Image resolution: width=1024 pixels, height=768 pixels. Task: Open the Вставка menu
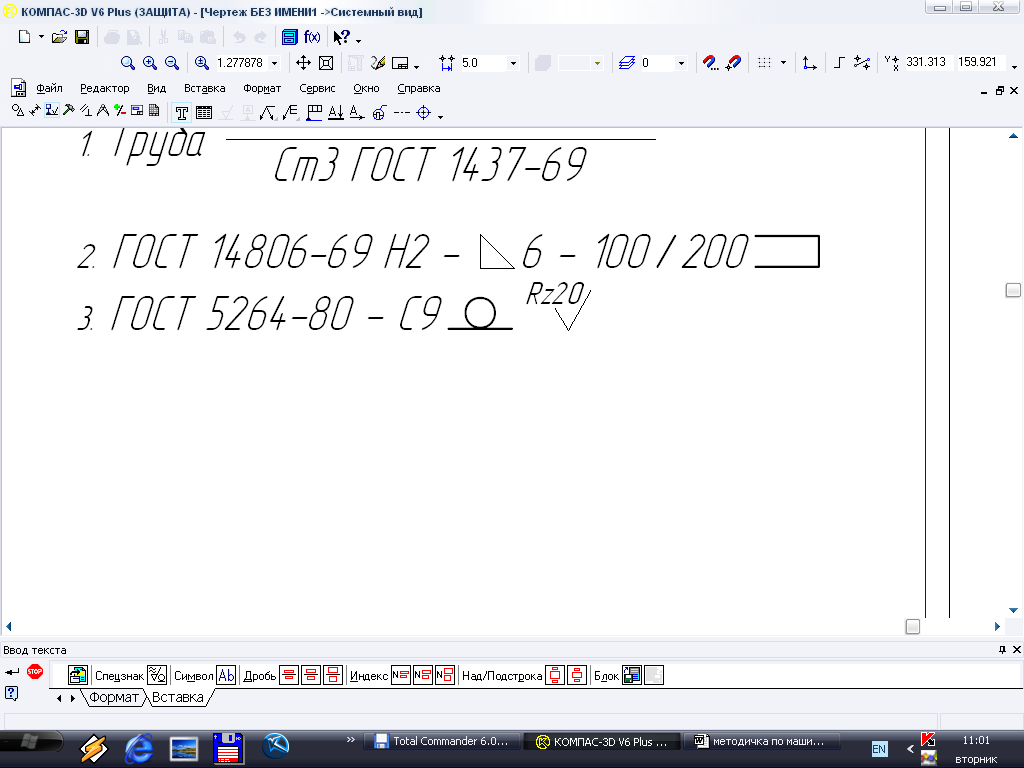point(204,88)
